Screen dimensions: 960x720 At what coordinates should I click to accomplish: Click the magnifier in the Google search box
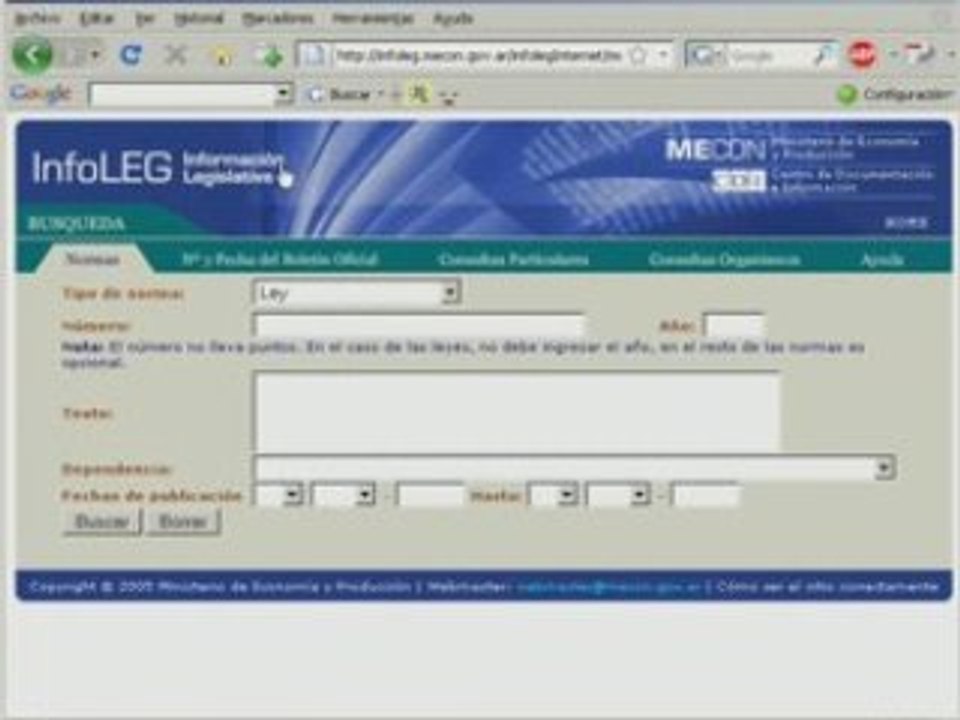(x=825, y=56)
